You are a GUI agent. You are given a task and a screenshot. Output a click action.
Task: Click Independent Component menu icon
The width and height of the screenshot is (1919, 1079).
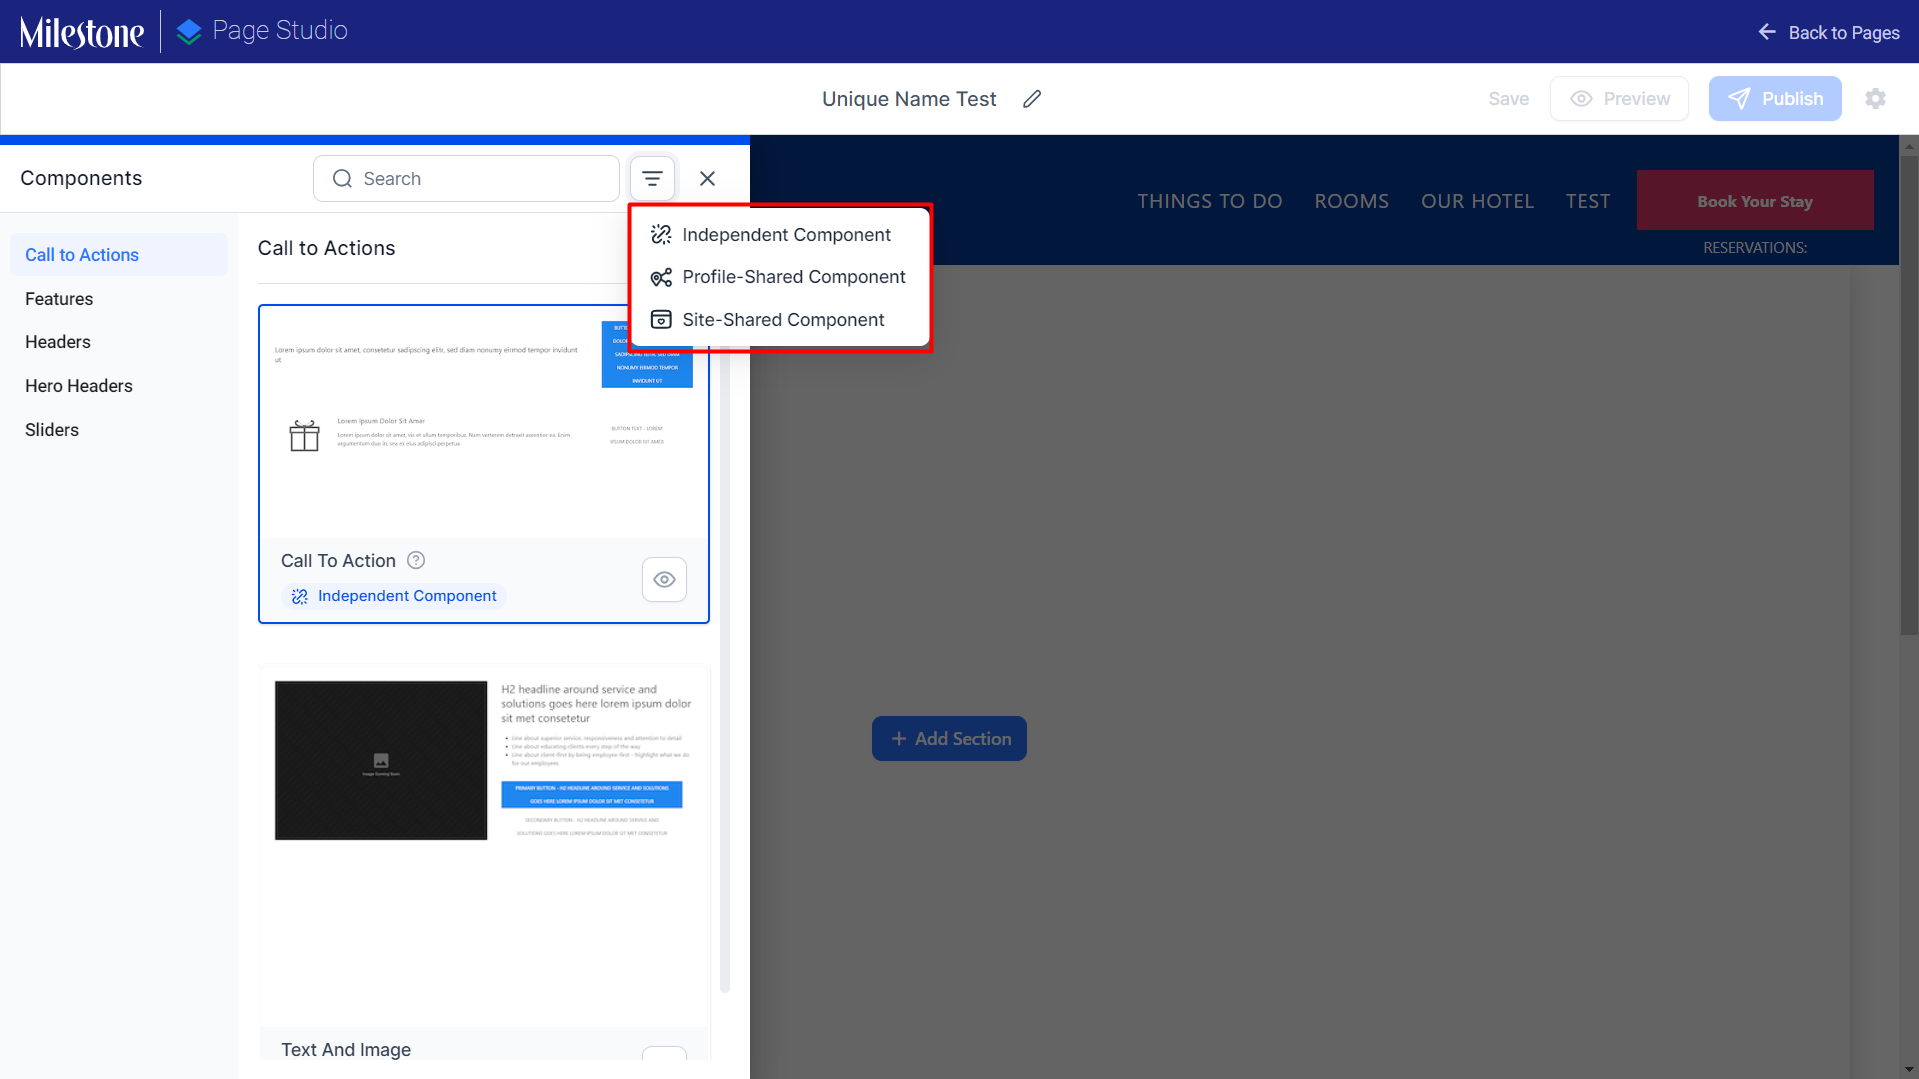pyautogui.click(x=661, y=235)
